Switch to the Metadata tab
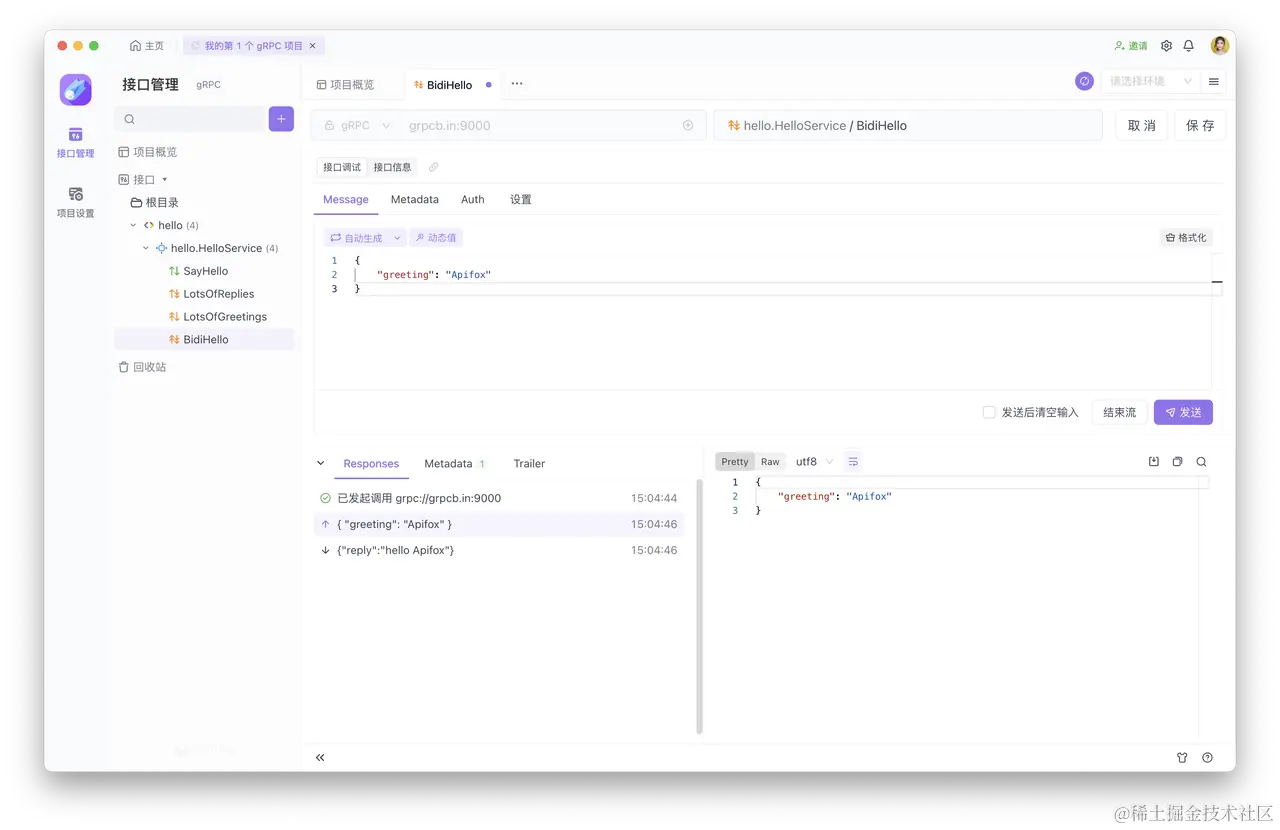Image resolution: width=1280 pixels, height=830 pixels. pos(414,199)
